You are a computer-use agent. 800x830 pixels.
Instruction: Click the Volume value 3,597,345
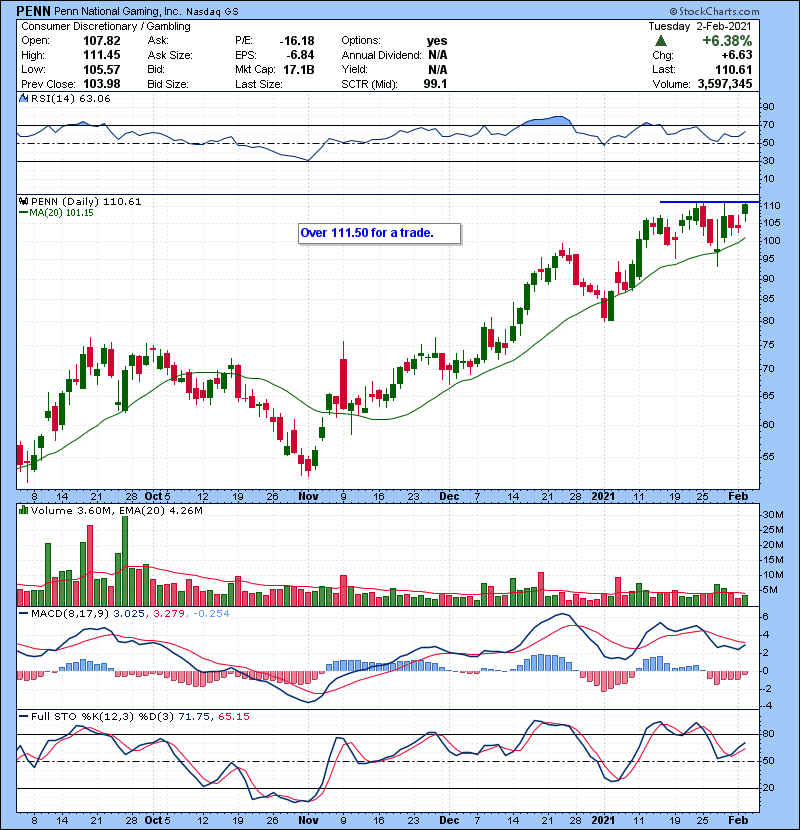click(x=725, y=84)
